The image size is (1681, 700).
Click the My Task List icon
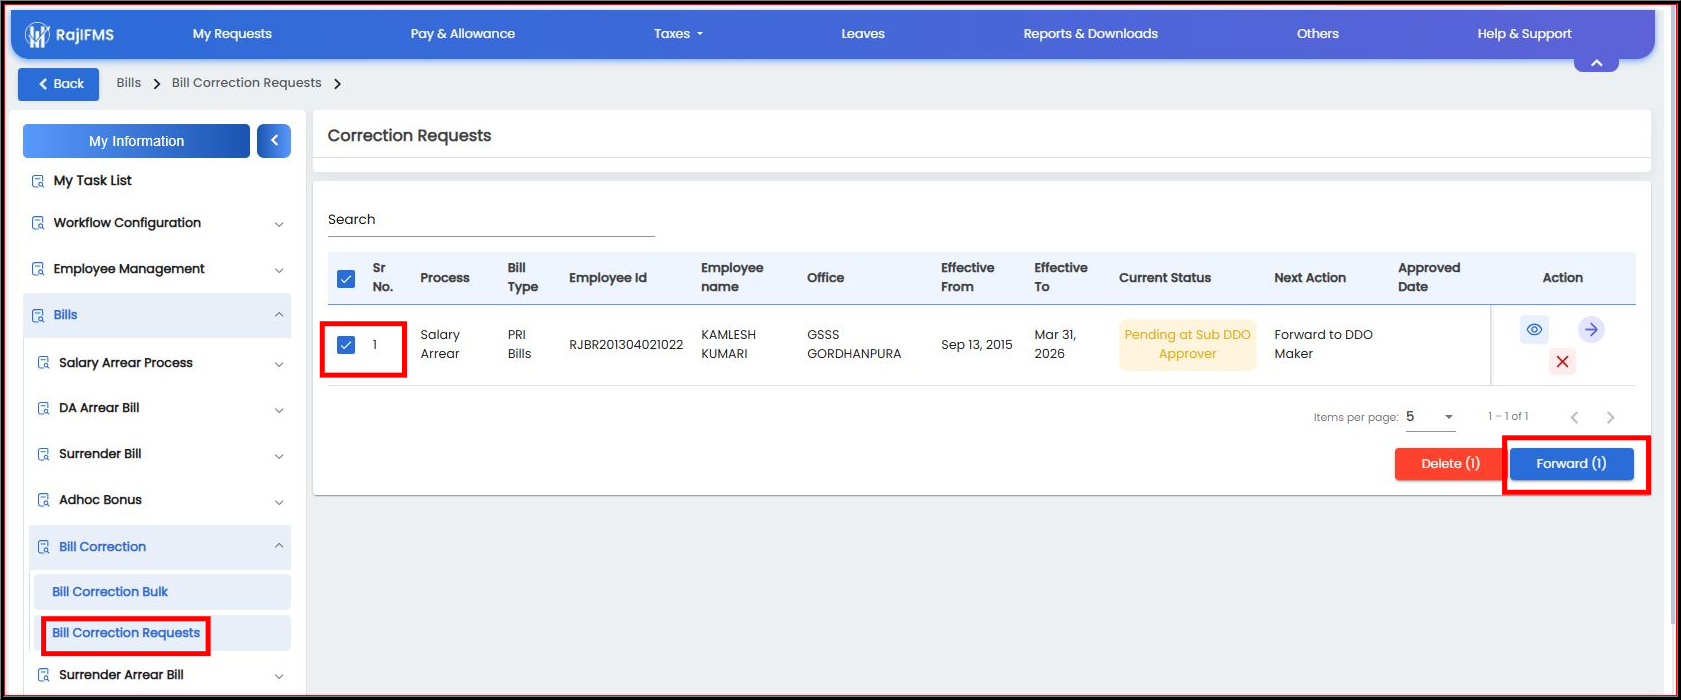(38, 181)
